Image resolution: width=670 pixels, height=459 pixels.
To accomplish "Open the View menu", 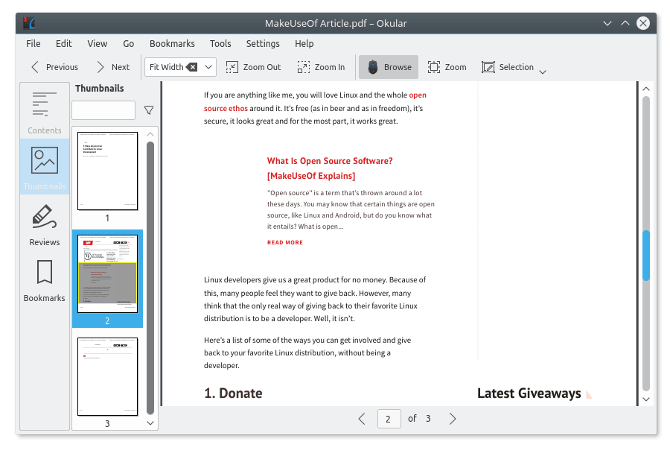I will click(x=97, y=44).
